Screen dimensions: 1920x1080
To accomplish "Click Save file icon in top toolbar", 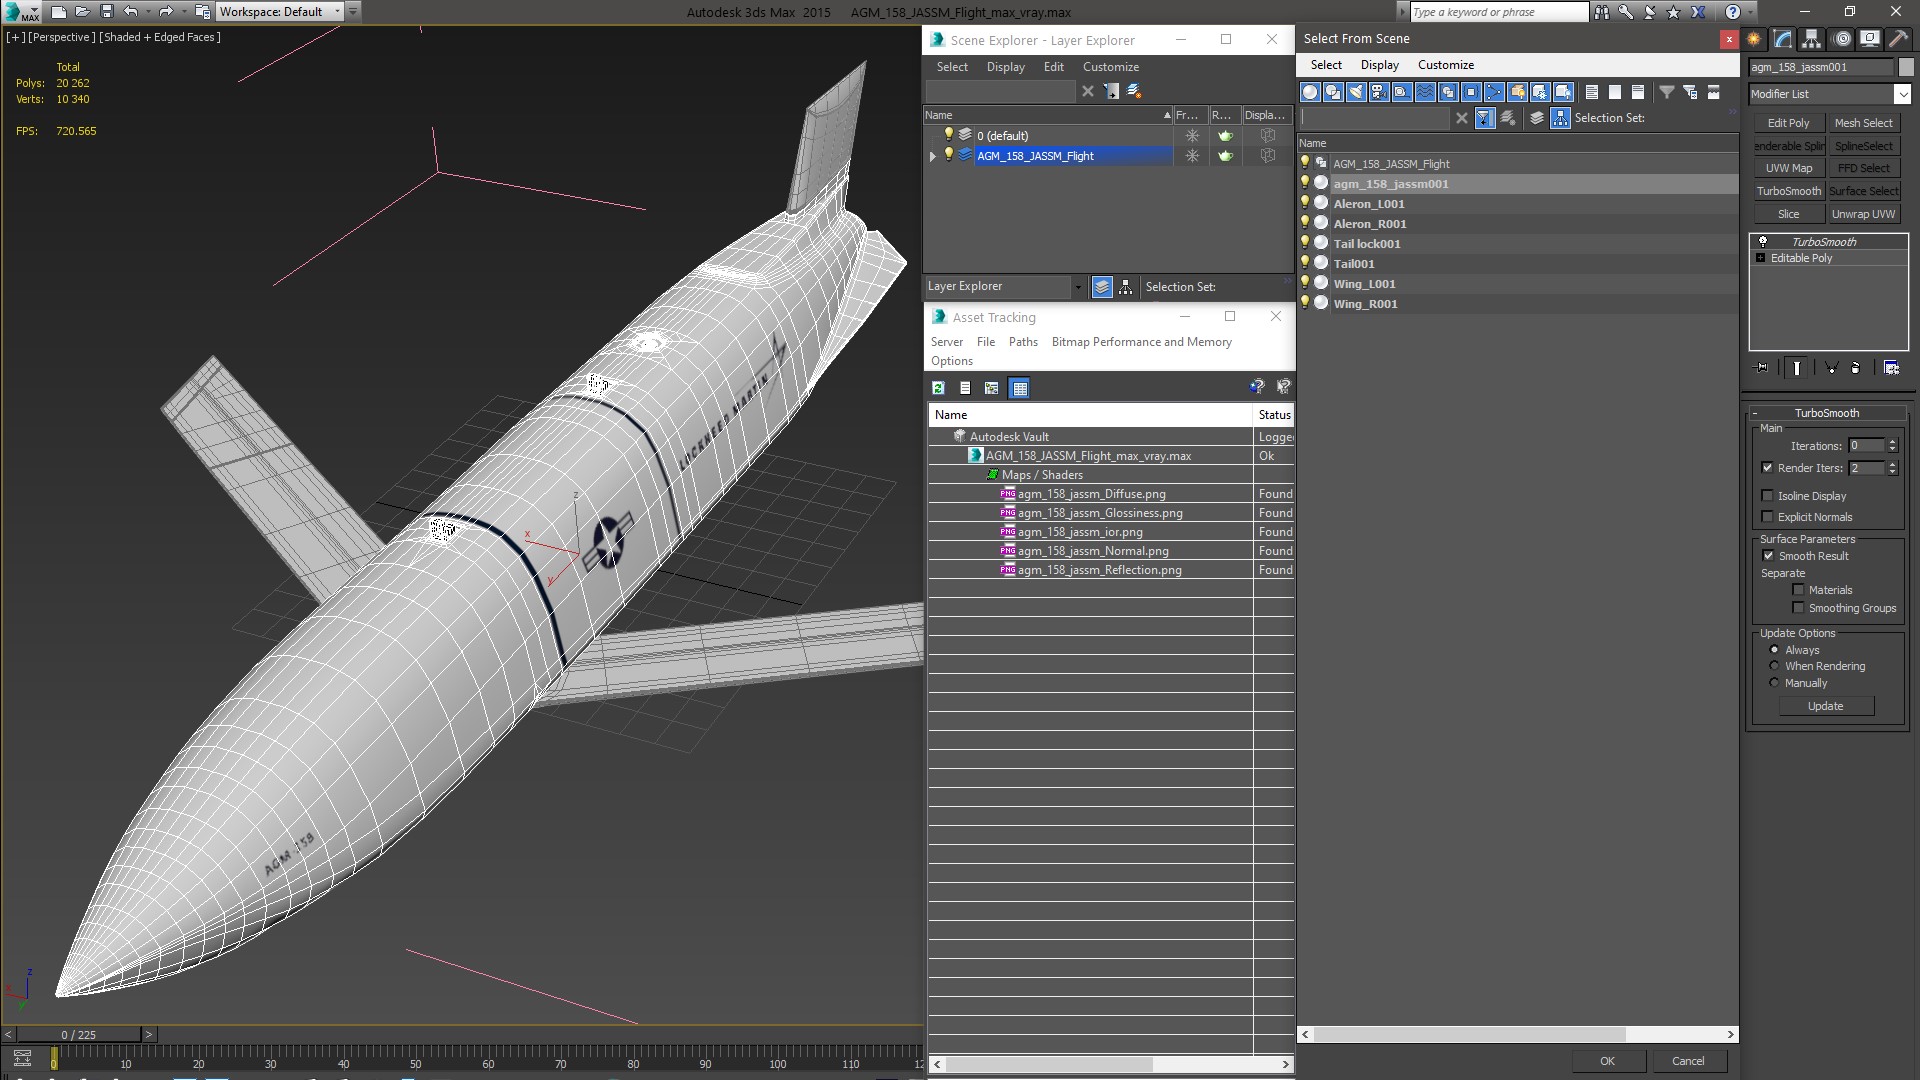I will tap(107, 12).
